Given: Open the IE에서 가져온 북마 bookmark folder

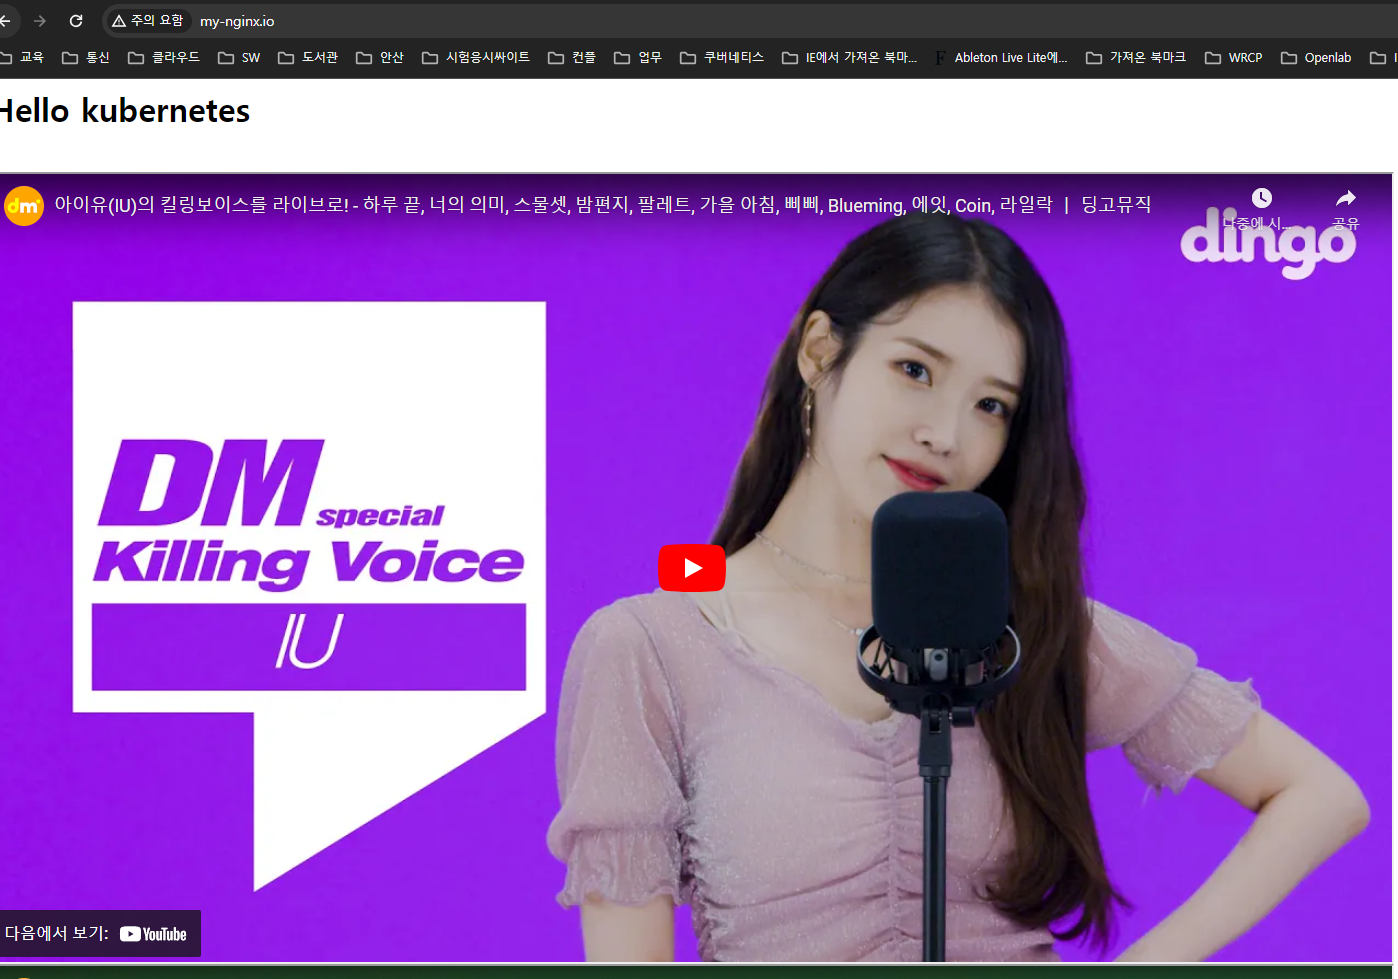Looking at the screenshot, I should pyautogui.click(x=850, y=58).
